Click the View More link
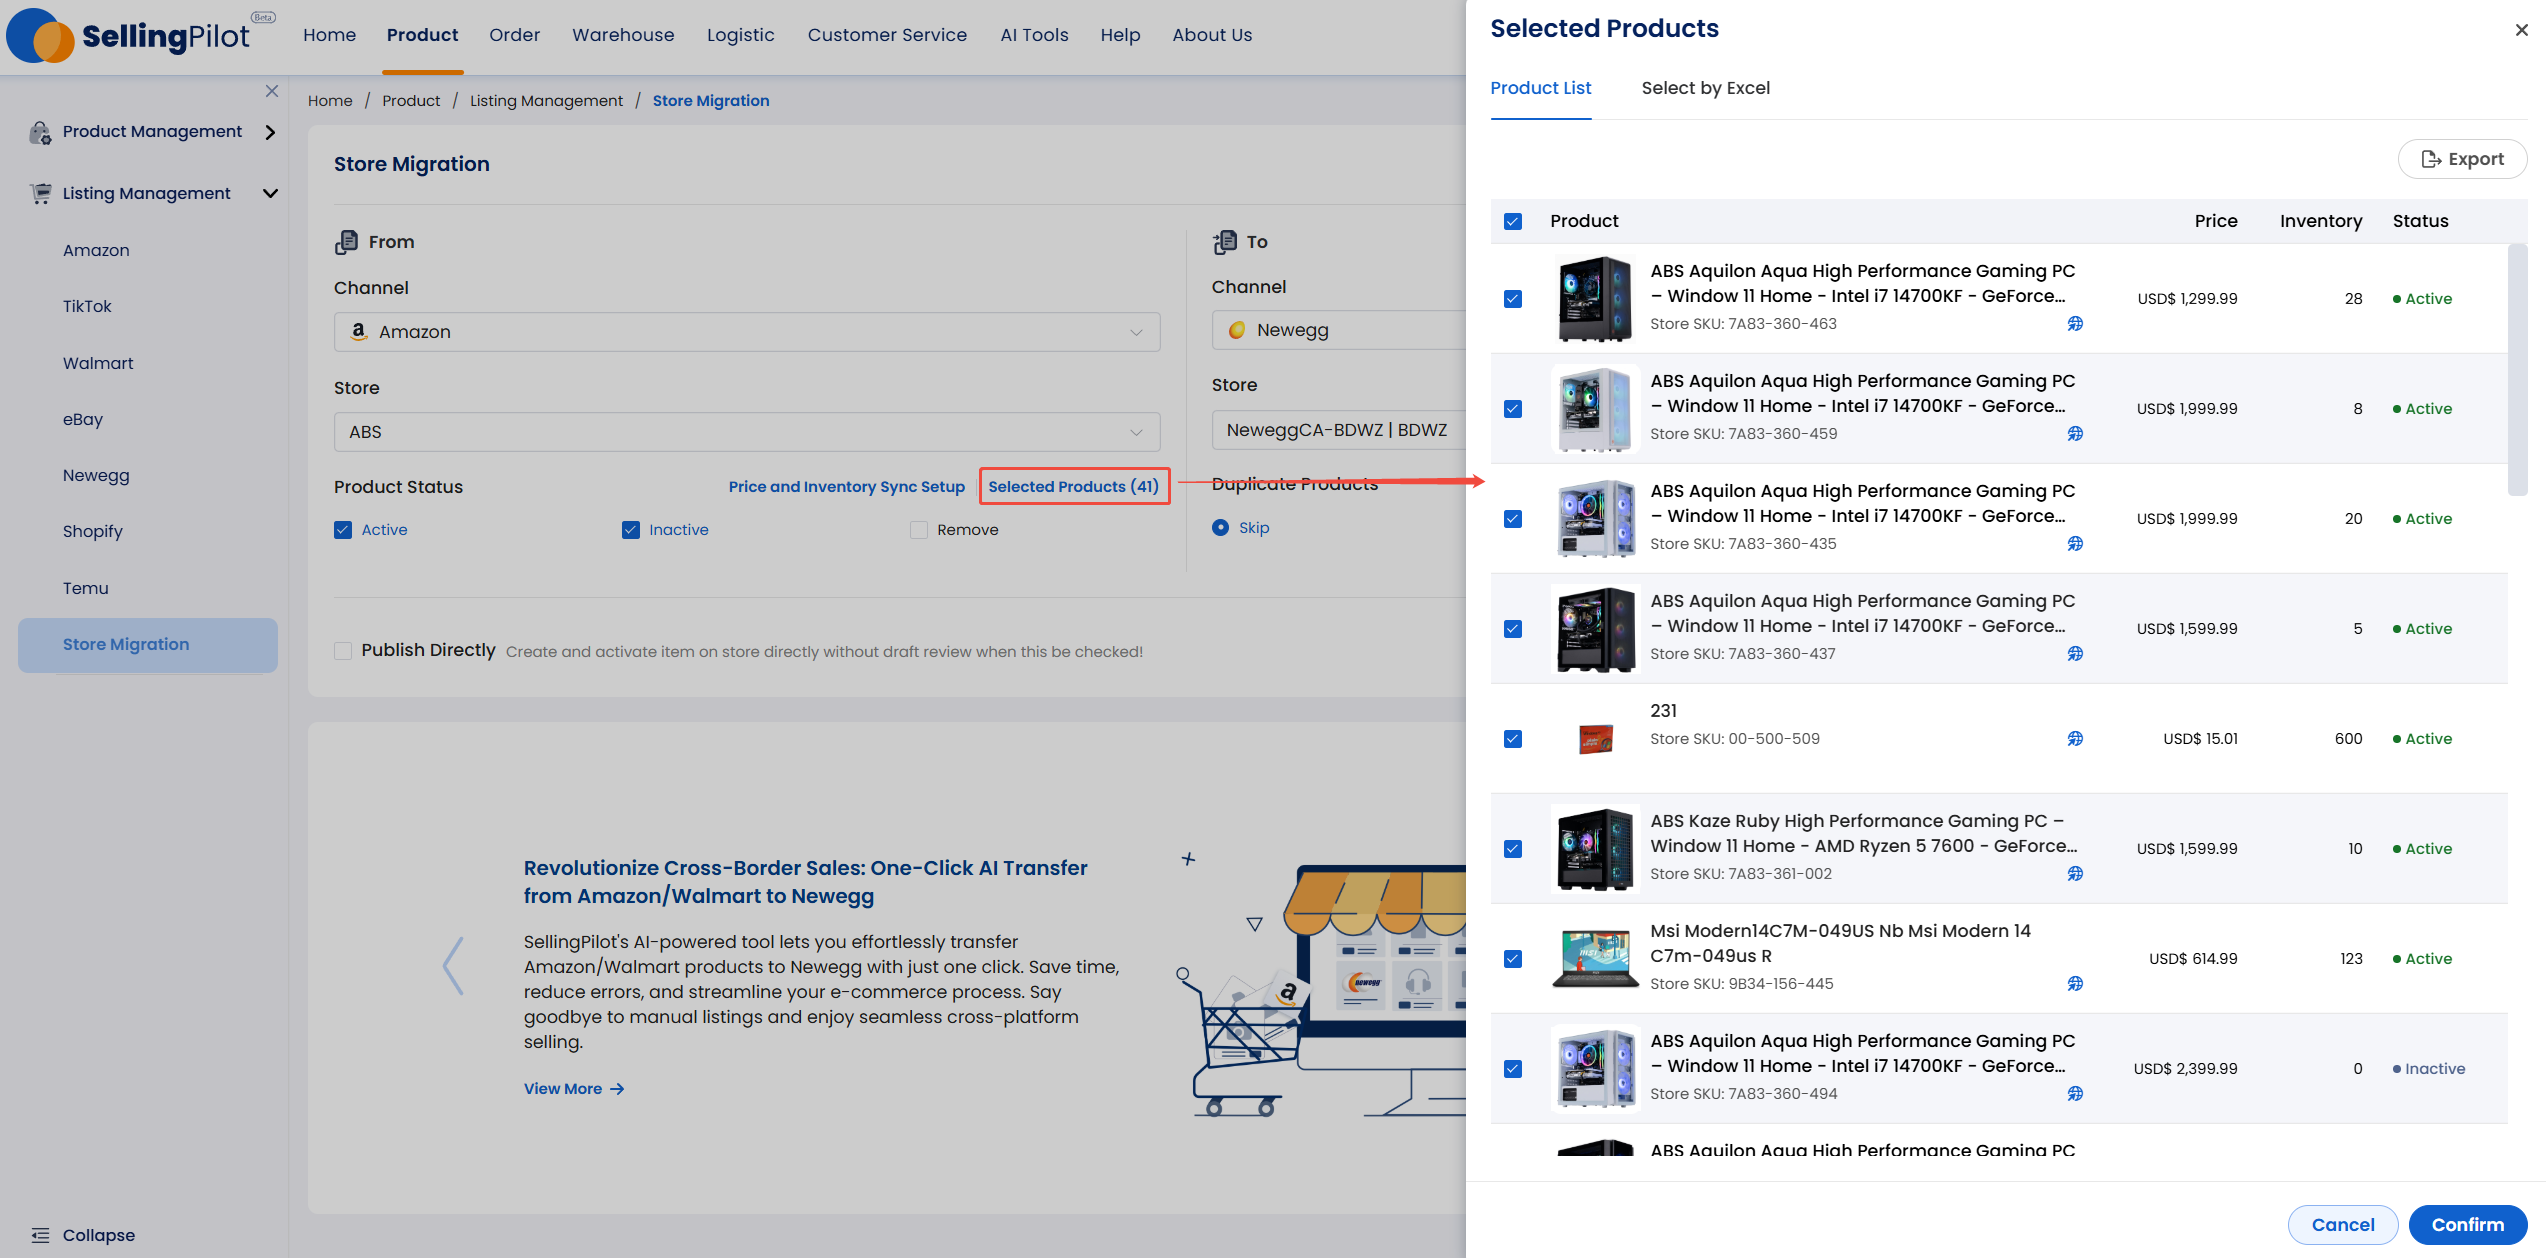The width and height of the screenshot is (2546, 1258). pyautogui.click(x=574, y=1089)
